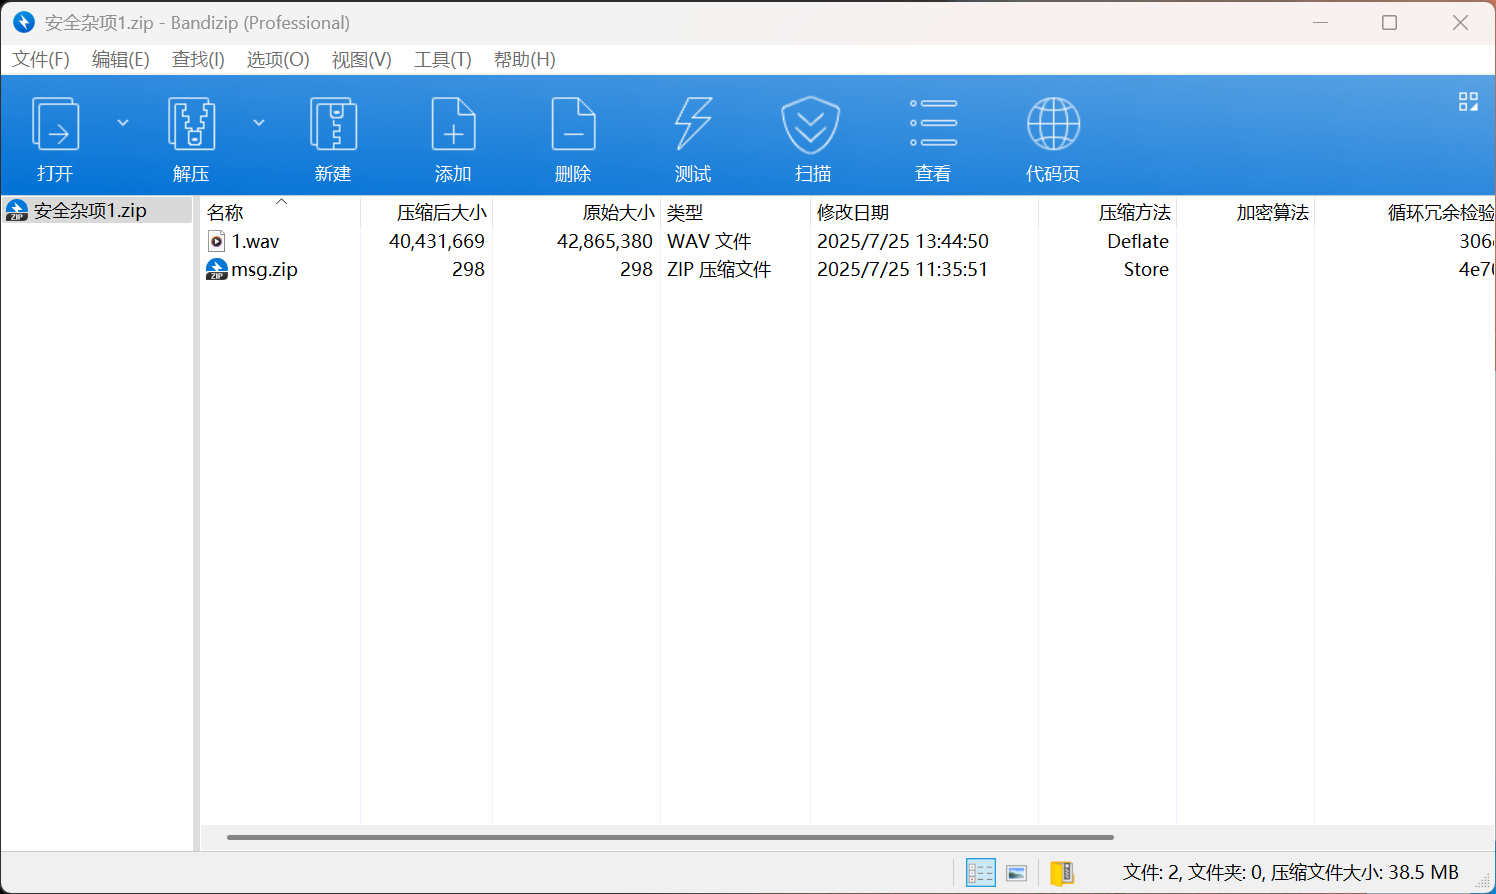Sort by the 压缩方法 column header
The width and height of the screenshot is (1496, 894).
pos(1107,212)
